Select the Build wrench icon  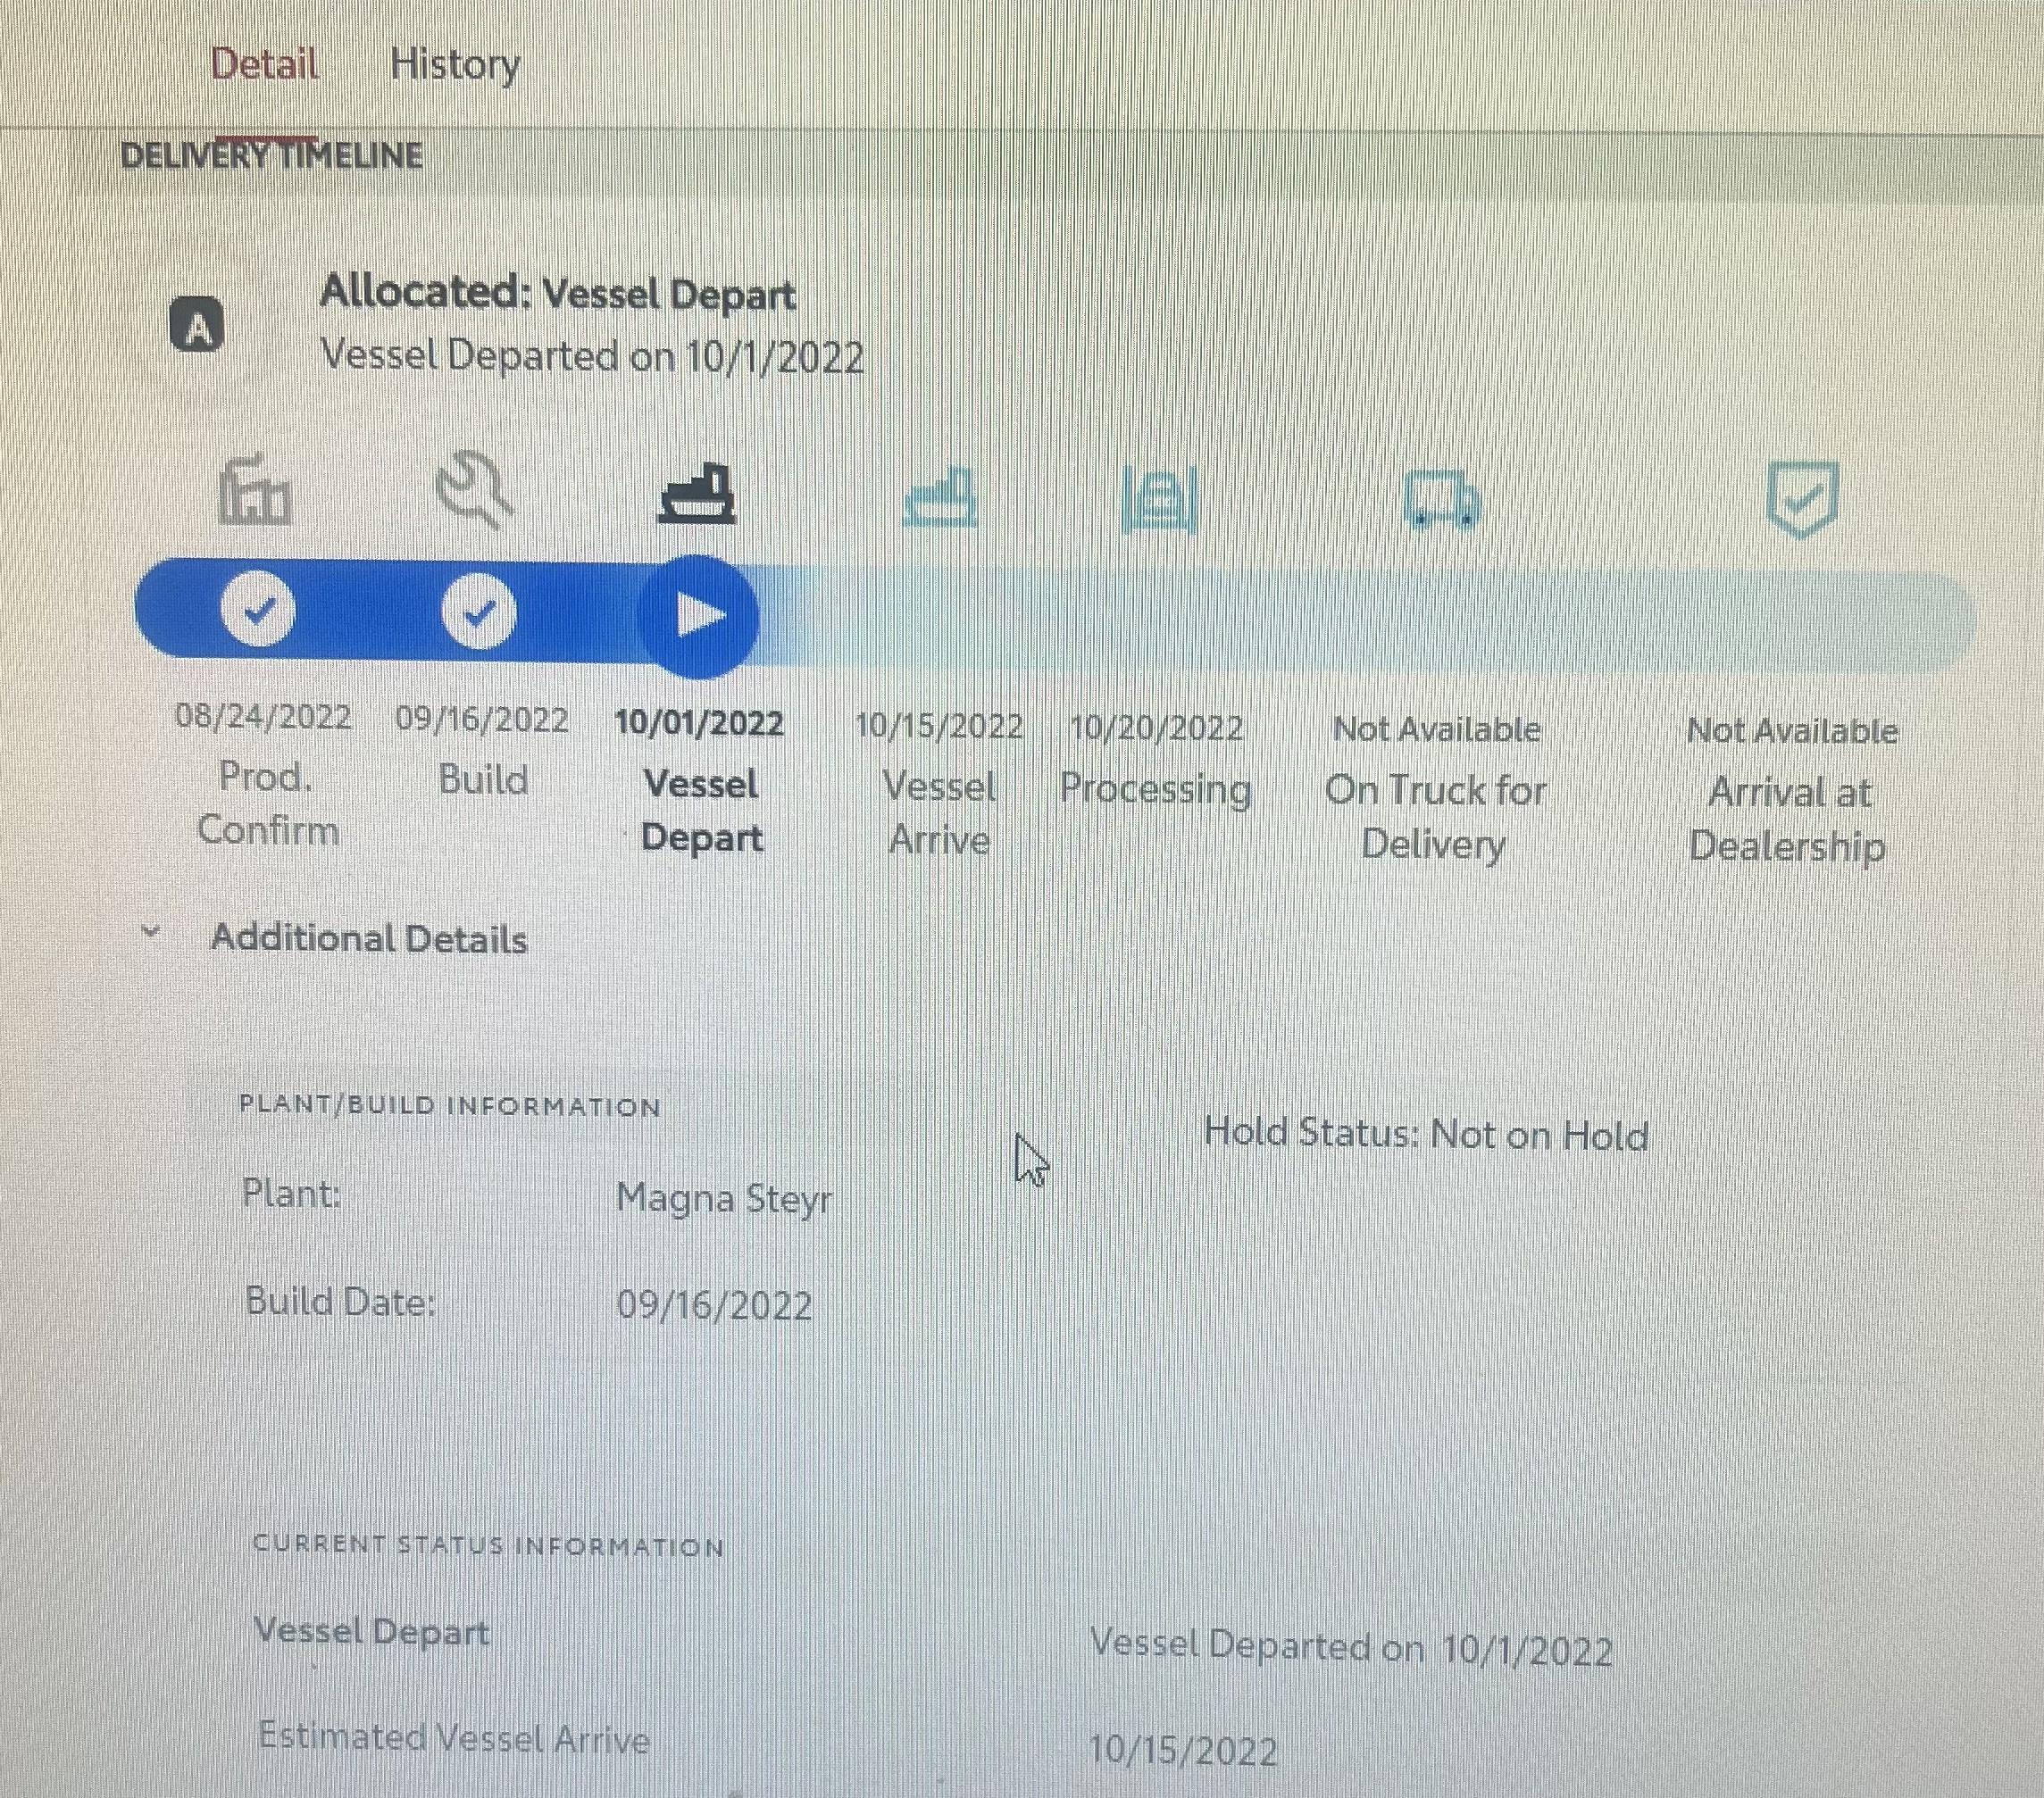pos(475,490)
